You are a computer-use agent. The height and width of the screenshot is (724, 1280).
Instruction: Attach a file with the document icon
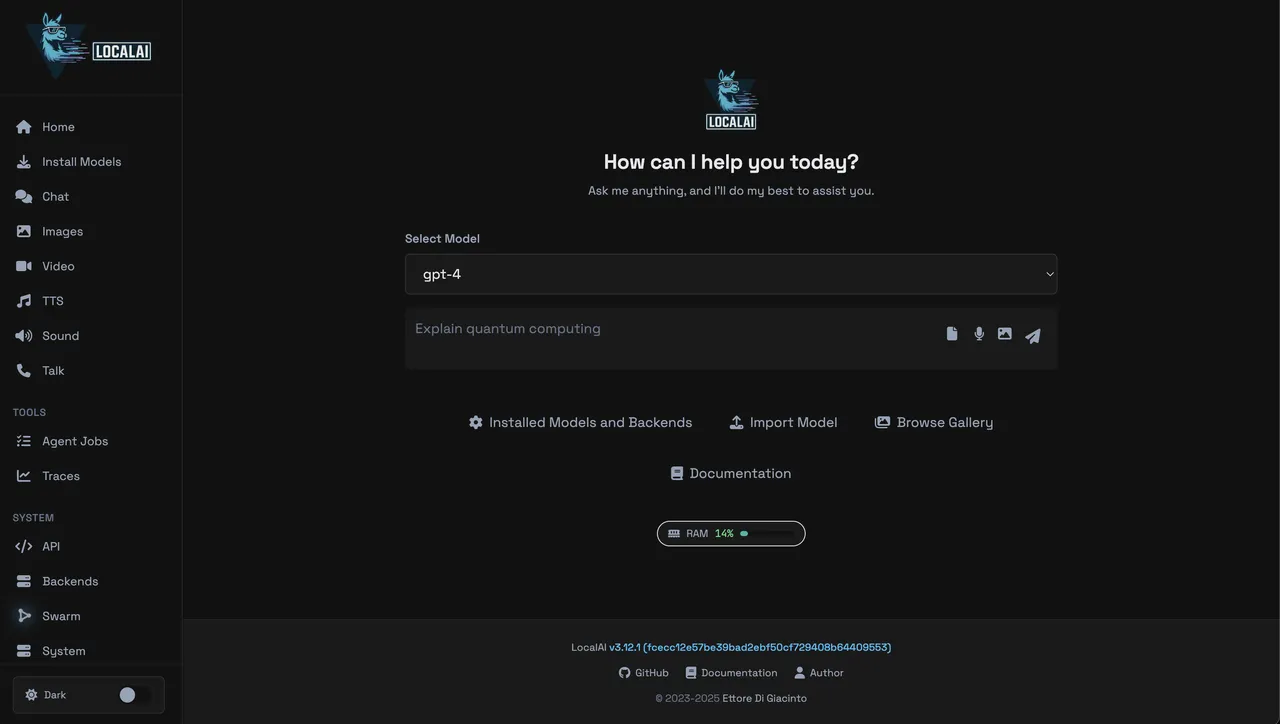tap(952, 334)
